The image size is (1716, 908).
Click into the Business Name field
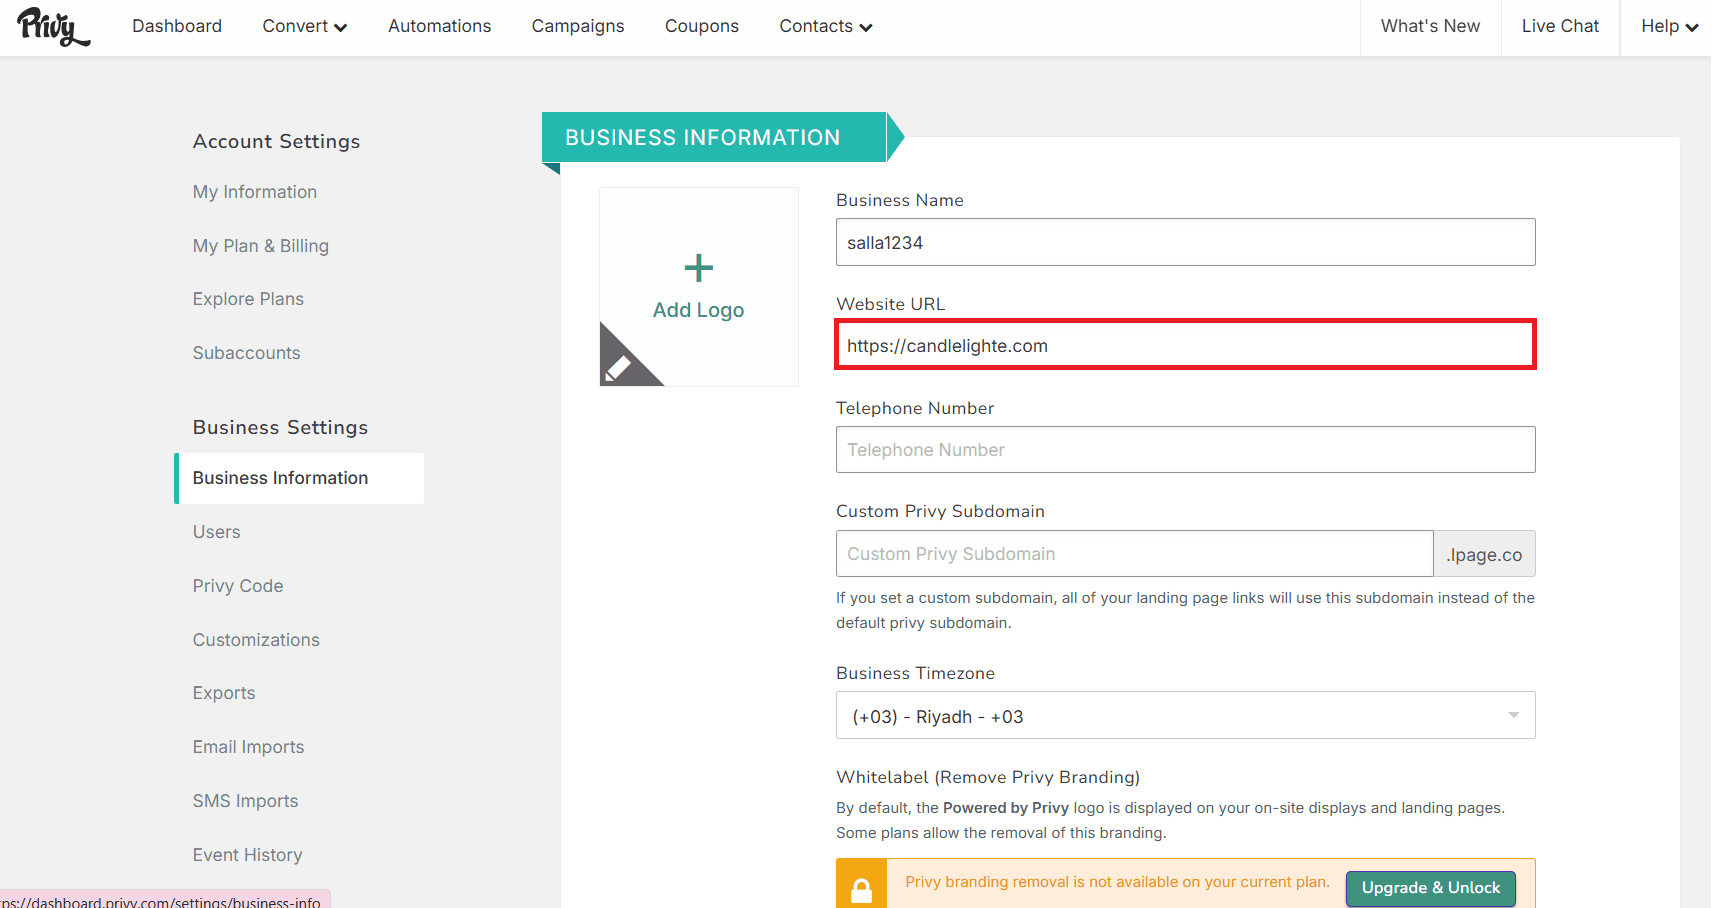coord(1185,243)
